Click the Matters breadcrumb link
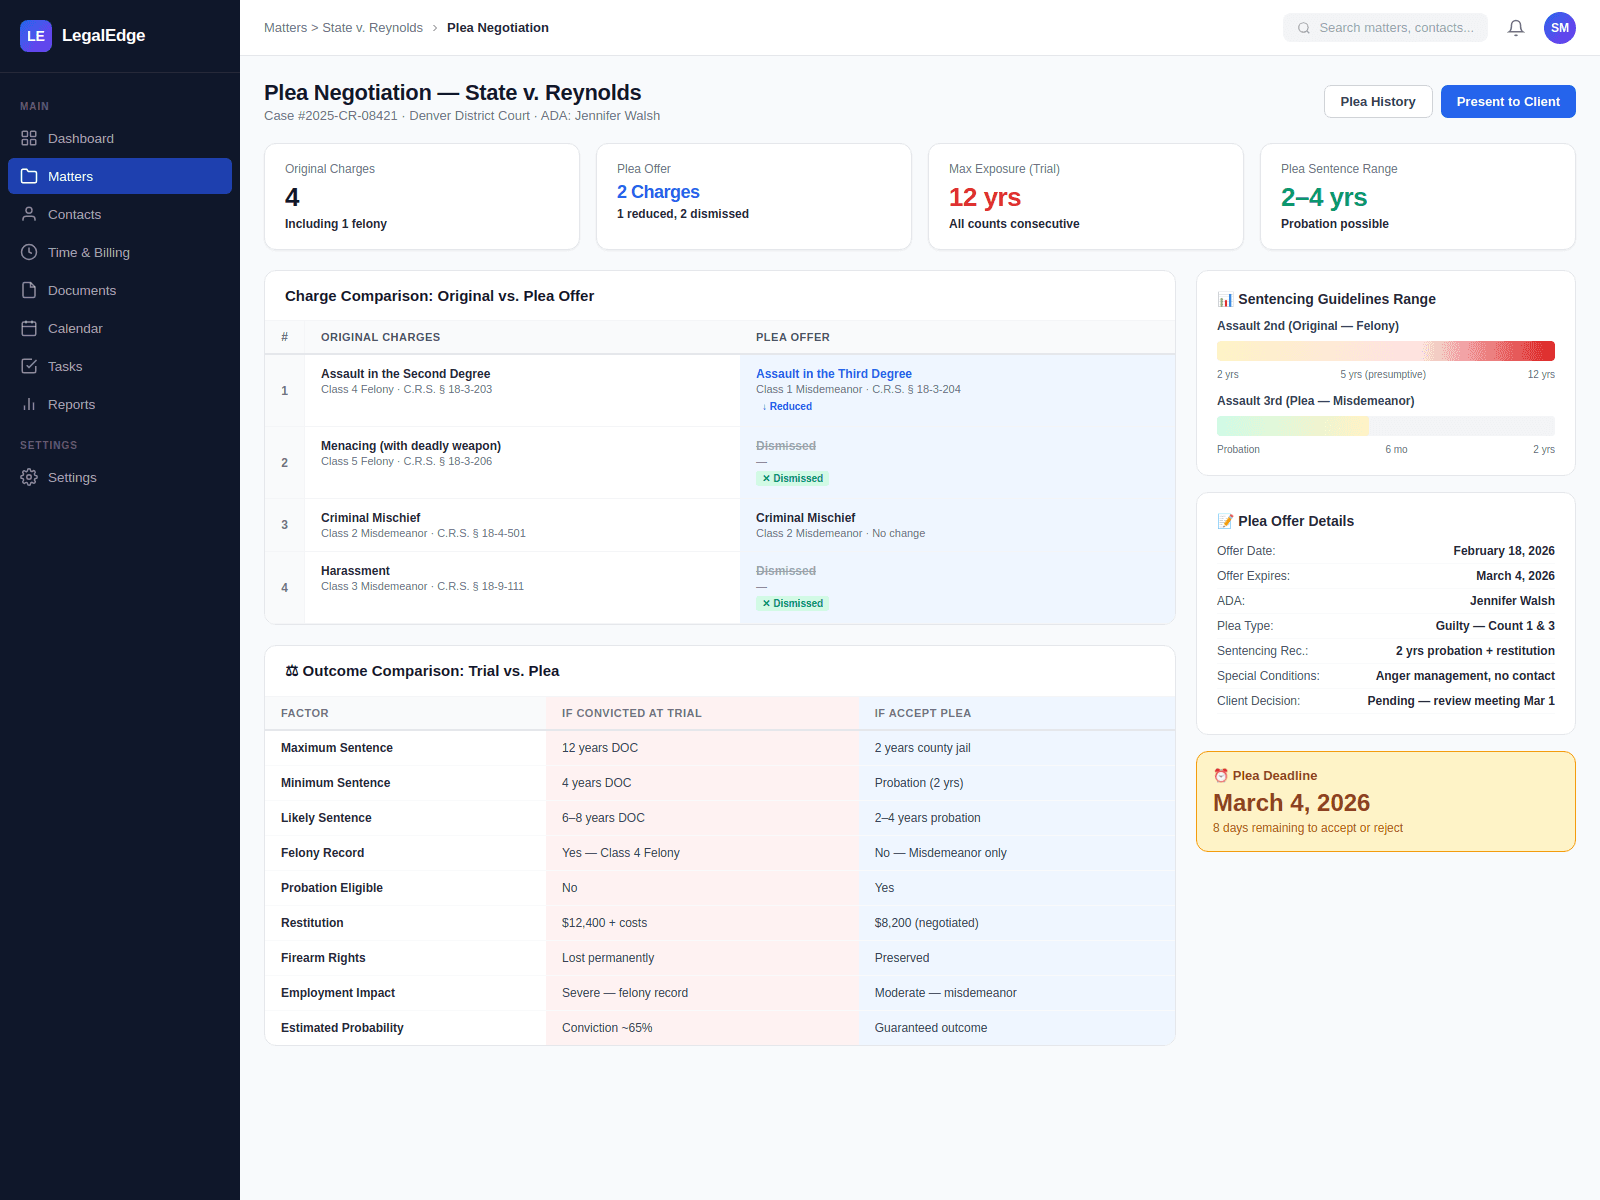Viewport: 1600px width, 1200px height. [x=285, y=28]
